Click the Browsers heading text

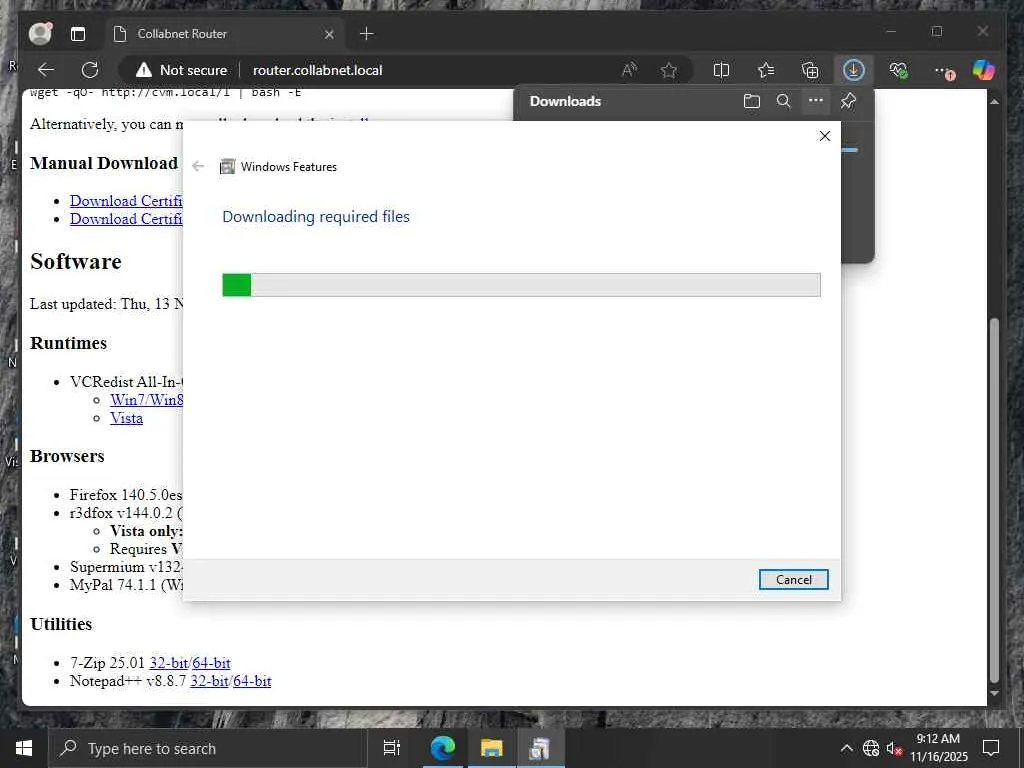click(67, 456)
